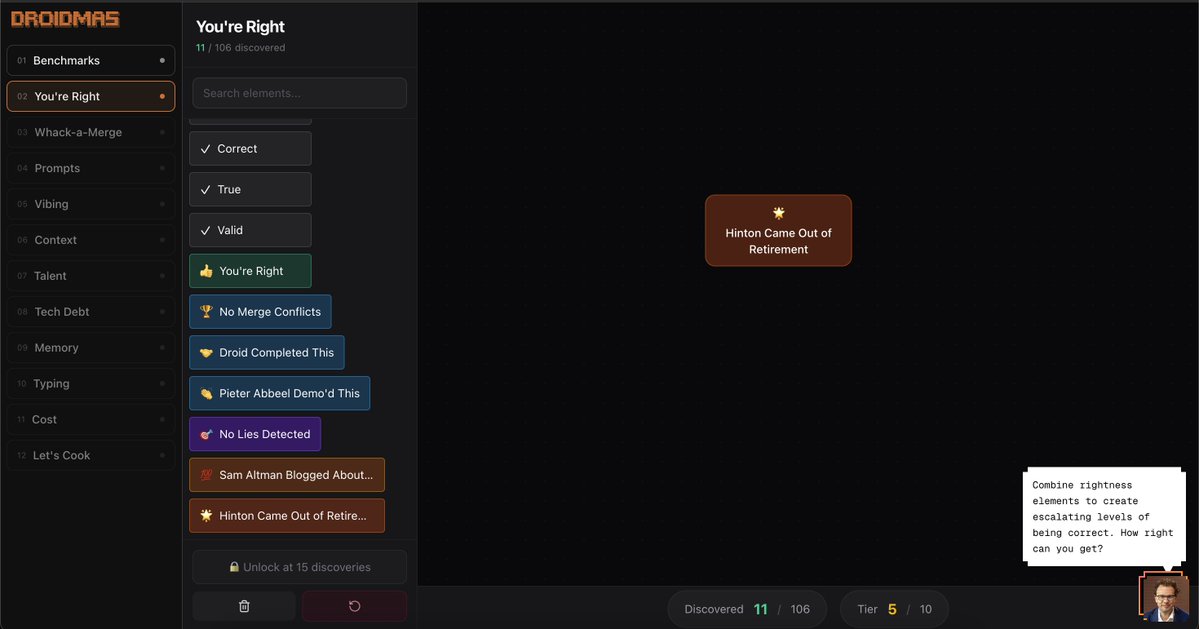Click the lock icon on Unlock at 15 discoveries
The image size is (1199, 629).
click(x=235, y=567)
